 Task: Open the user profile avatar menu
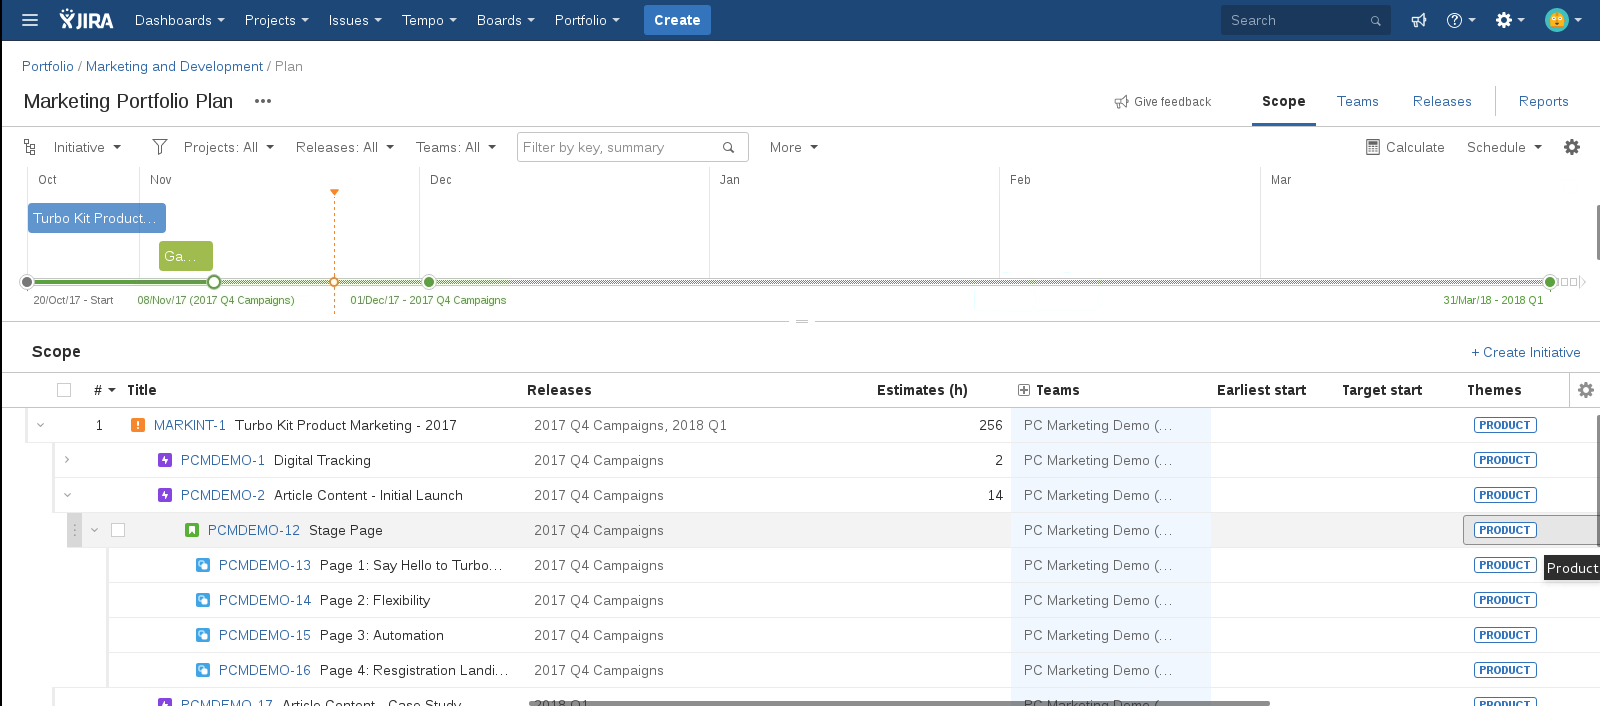(x=1563, y=20)
